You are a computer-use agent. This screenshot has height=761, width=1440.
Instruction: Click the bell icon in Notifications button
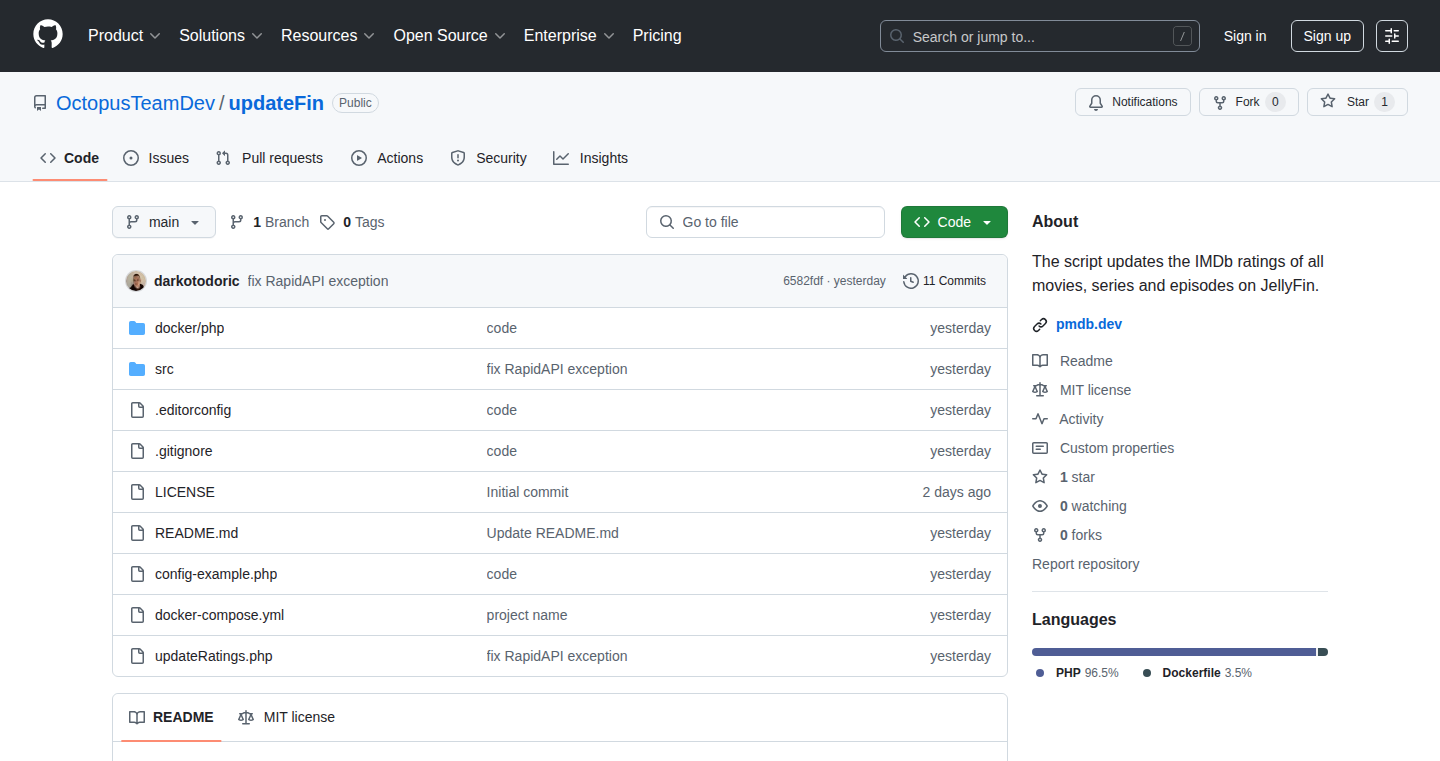1096,102
